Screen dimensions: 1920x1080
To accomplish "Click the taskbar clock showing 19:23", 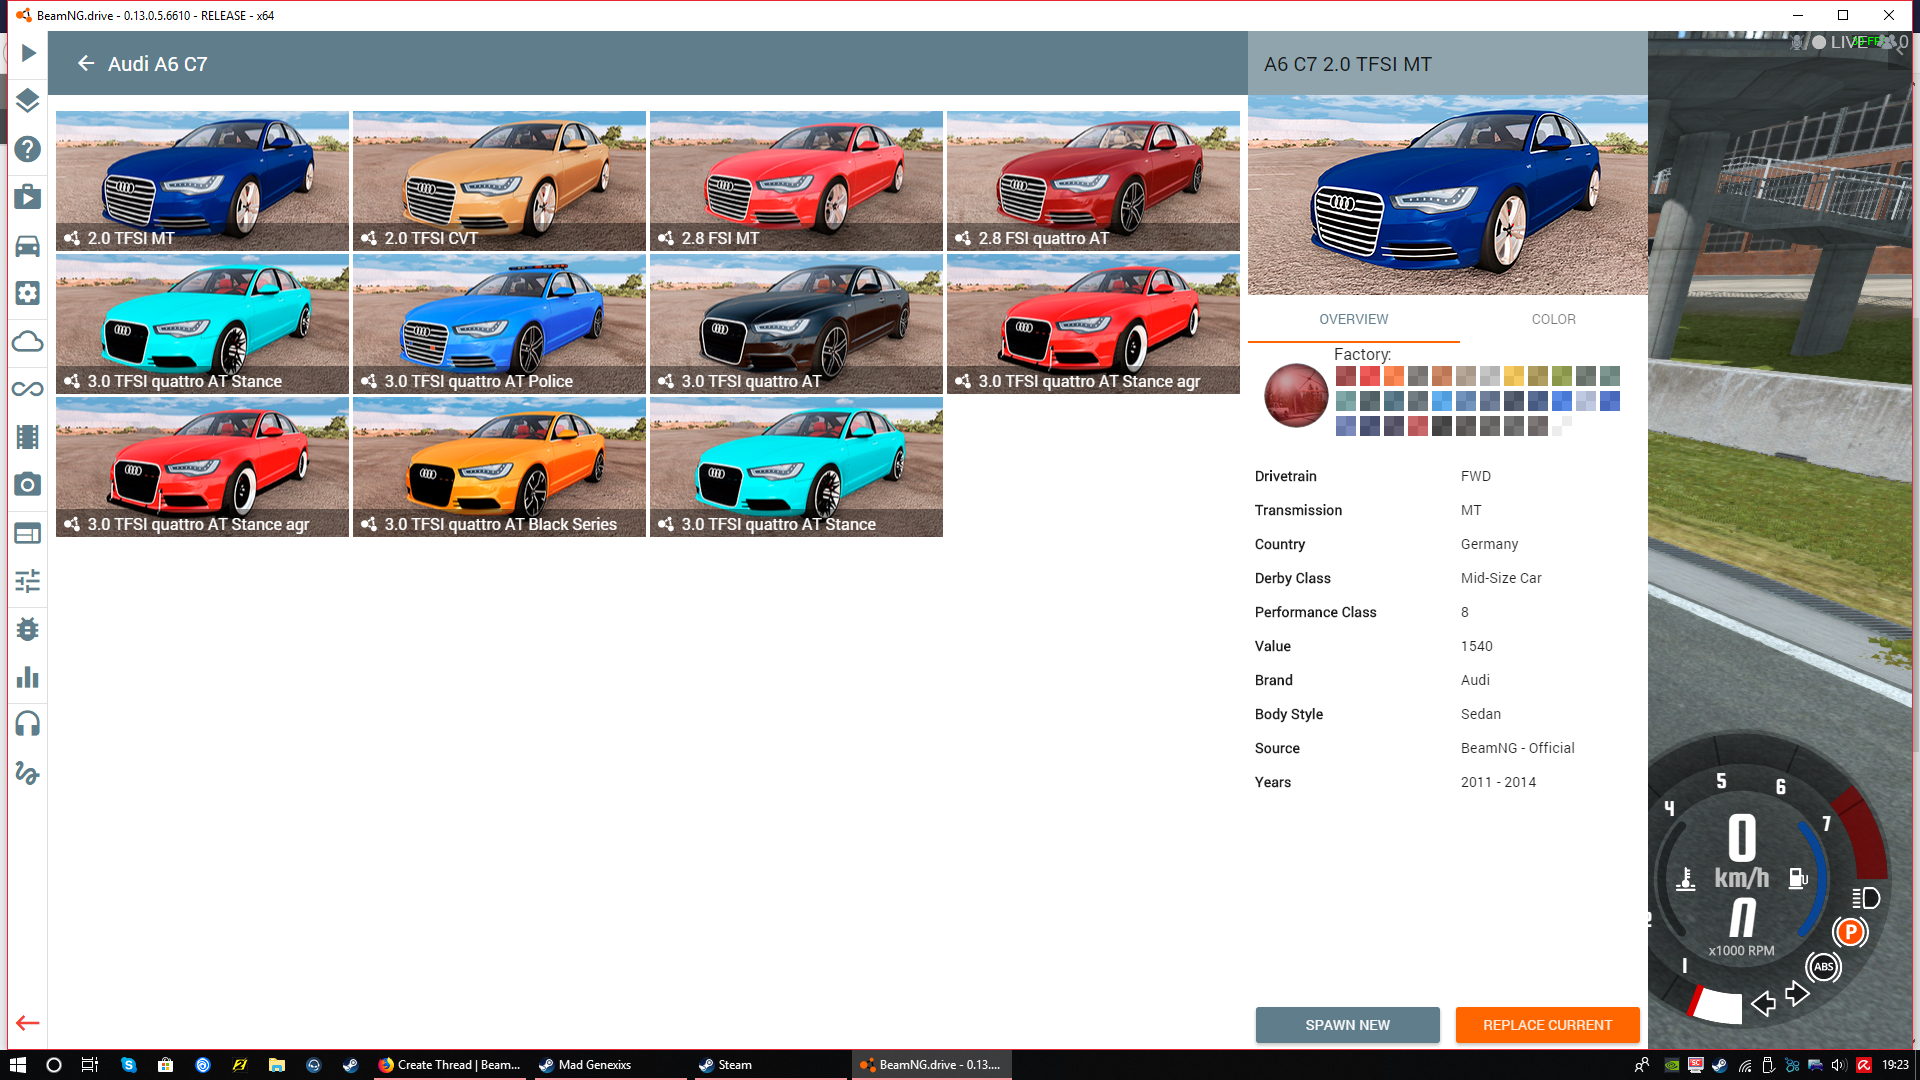I will [1895, 1065].
